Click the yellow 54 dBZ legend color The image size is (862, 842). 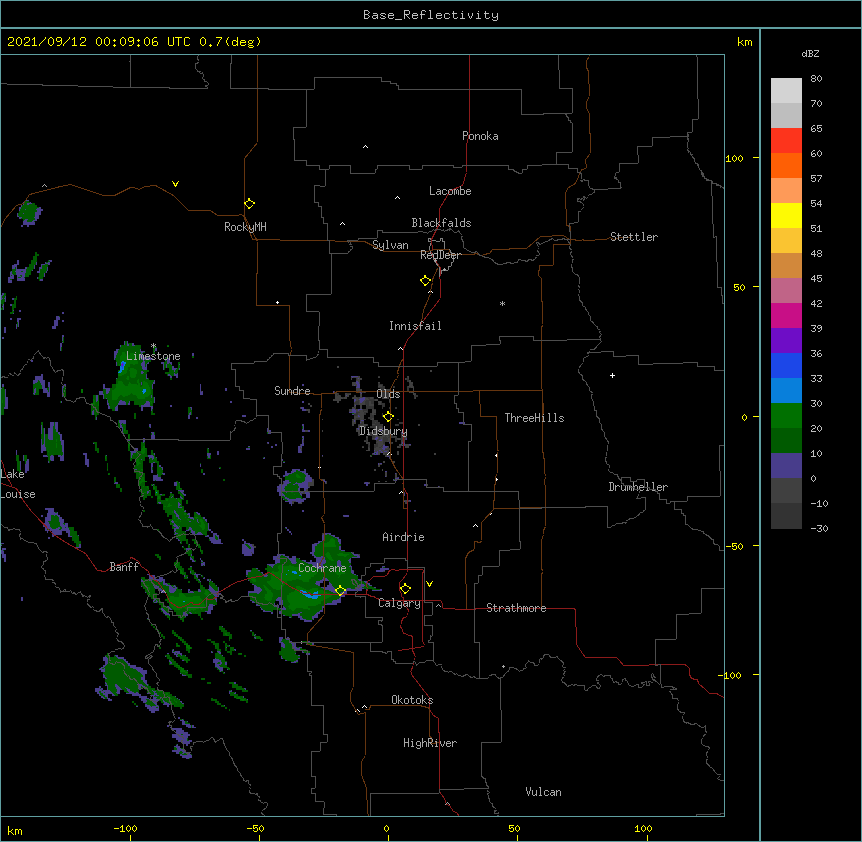coord(786,215)
